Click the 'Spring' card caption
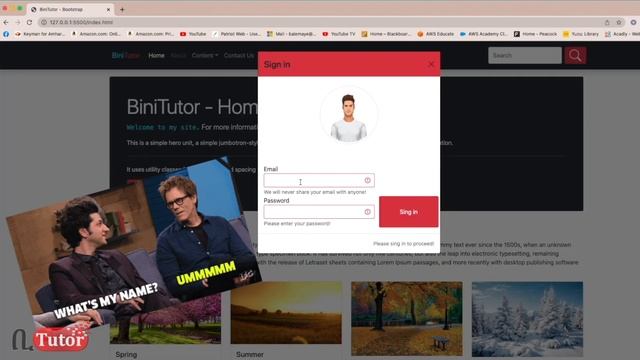 (x=126, y=354)
